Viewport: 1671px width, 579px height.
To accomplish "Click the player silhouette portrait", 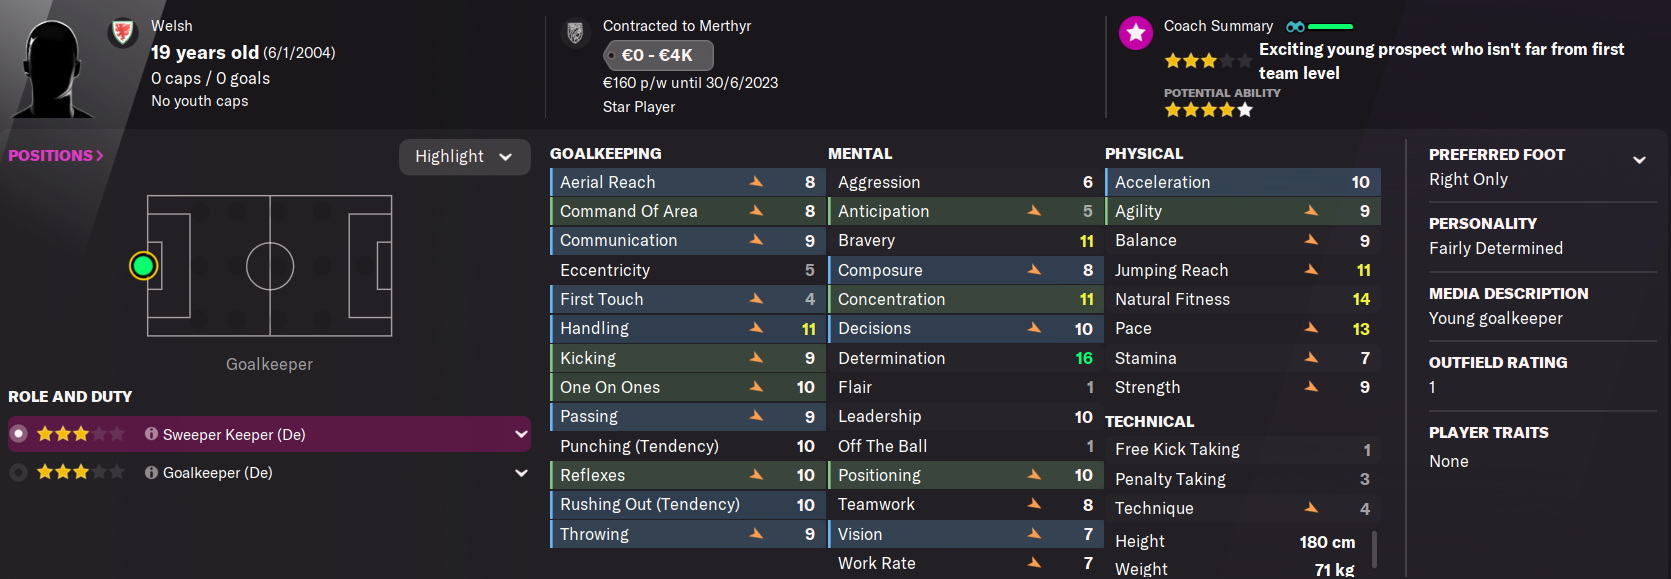I will (x=52, y=68).
